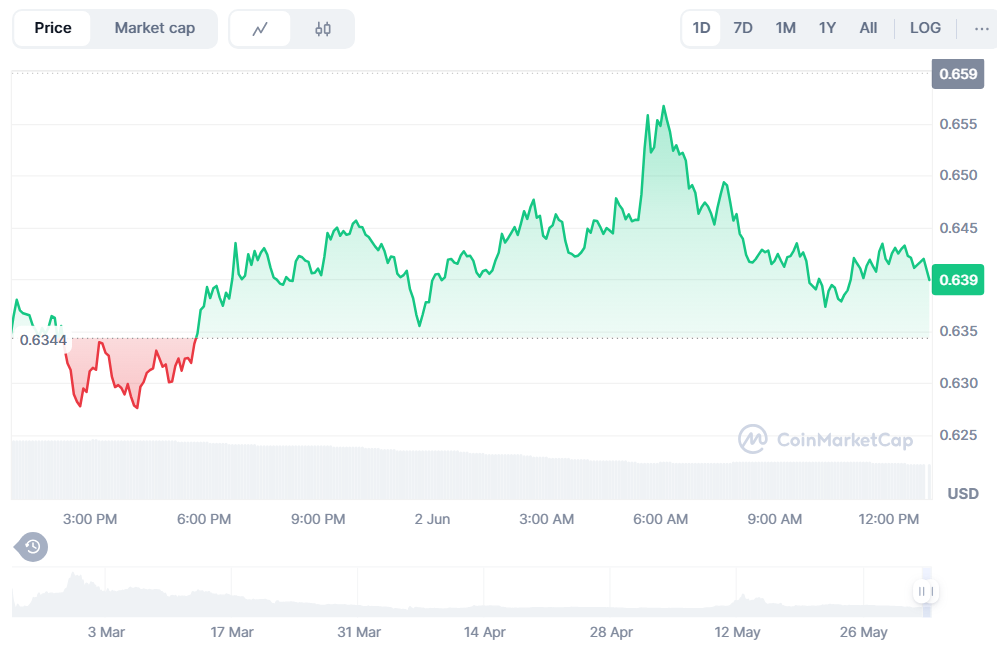The height and width of the screenshot is (655, 997).
Task: Click the USD currency label
Action: click(962, 494)
